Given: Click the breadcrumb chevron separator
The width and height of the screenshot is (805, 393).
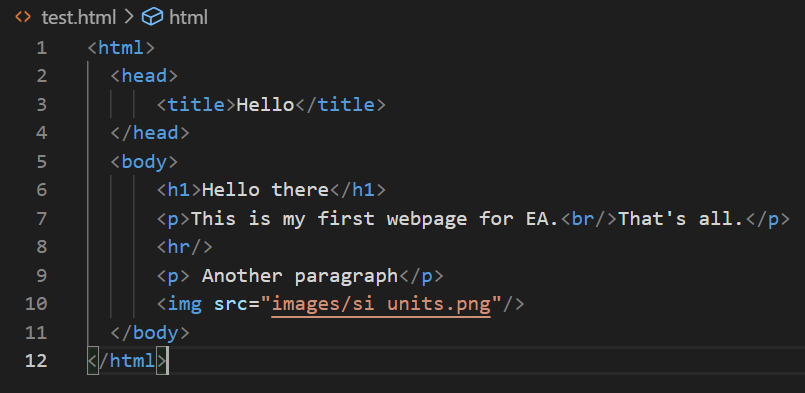Looking at the screenshot, I should pyautogui.click(x=128, y=17).
